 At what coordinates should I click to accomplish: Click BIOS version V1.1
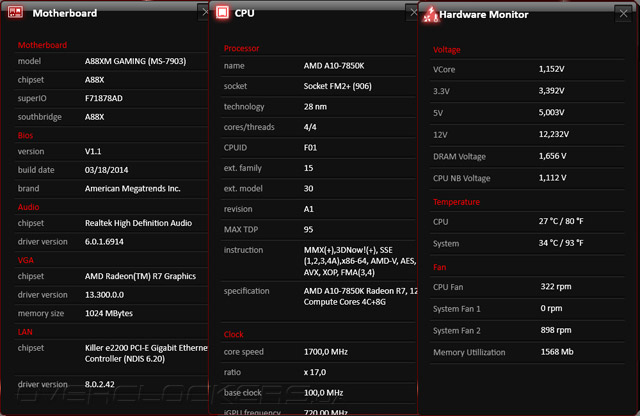93,151
